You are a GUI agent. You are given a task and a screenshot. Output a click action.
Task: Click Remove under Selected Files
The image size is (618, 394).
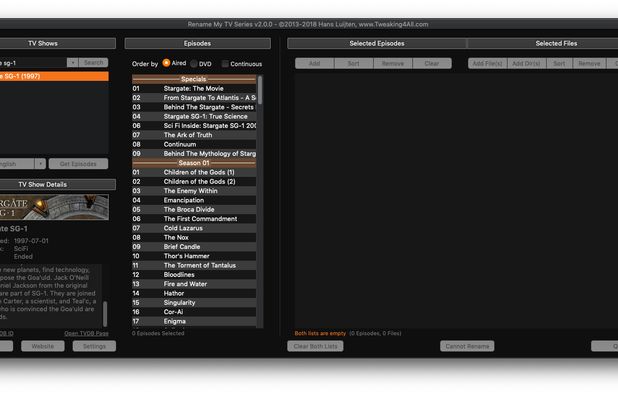pyautogui.click(x=589, y=63)
